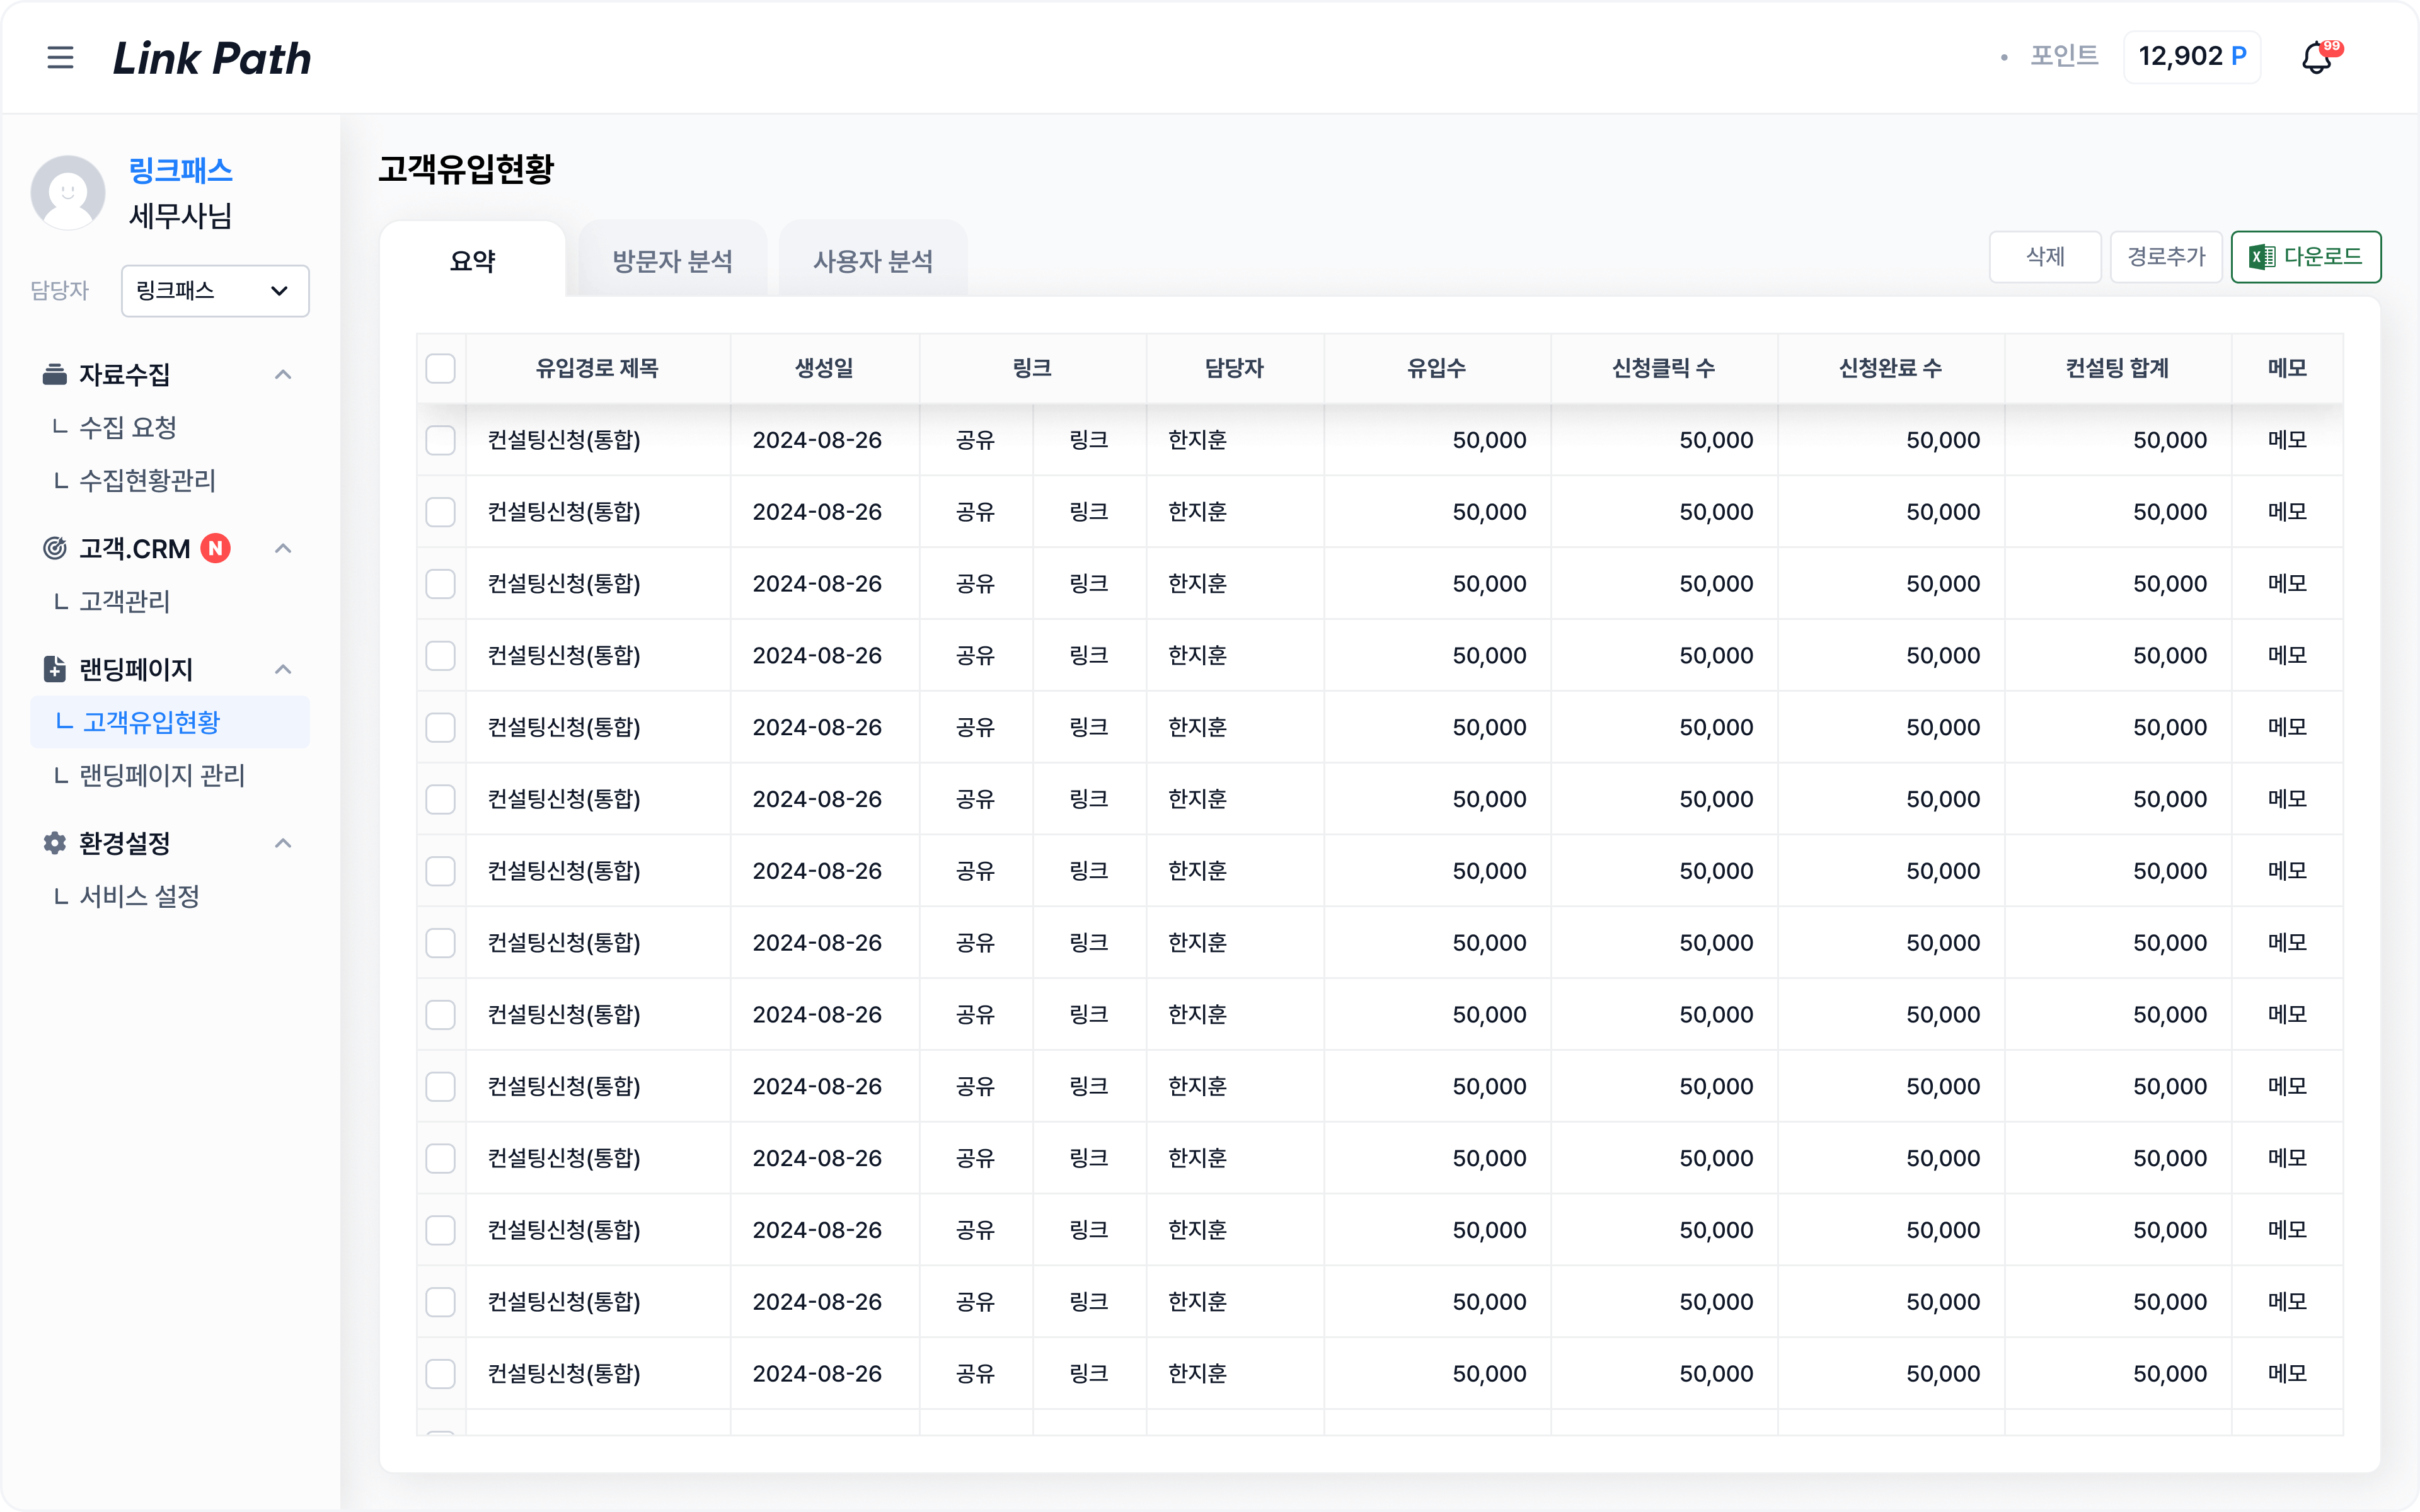Click the 랜딩페이지 document icon

(54, 669)
